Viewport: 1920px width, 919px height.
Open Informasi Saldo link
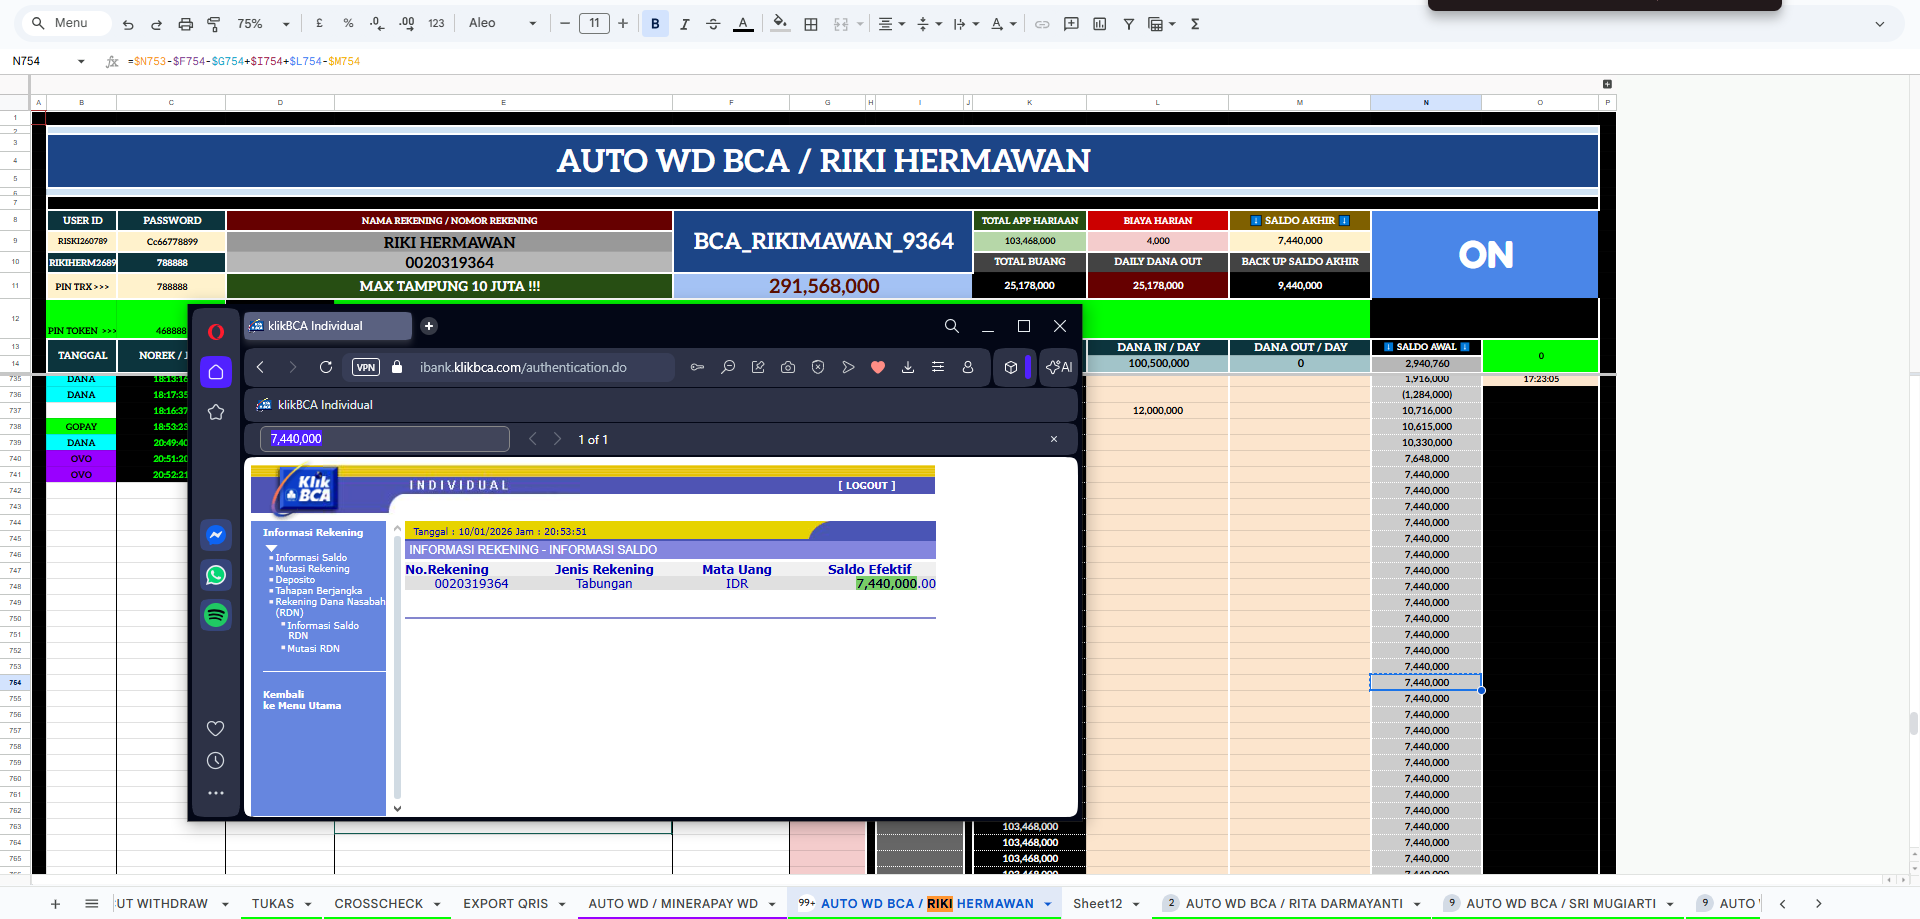pos(311,558)
